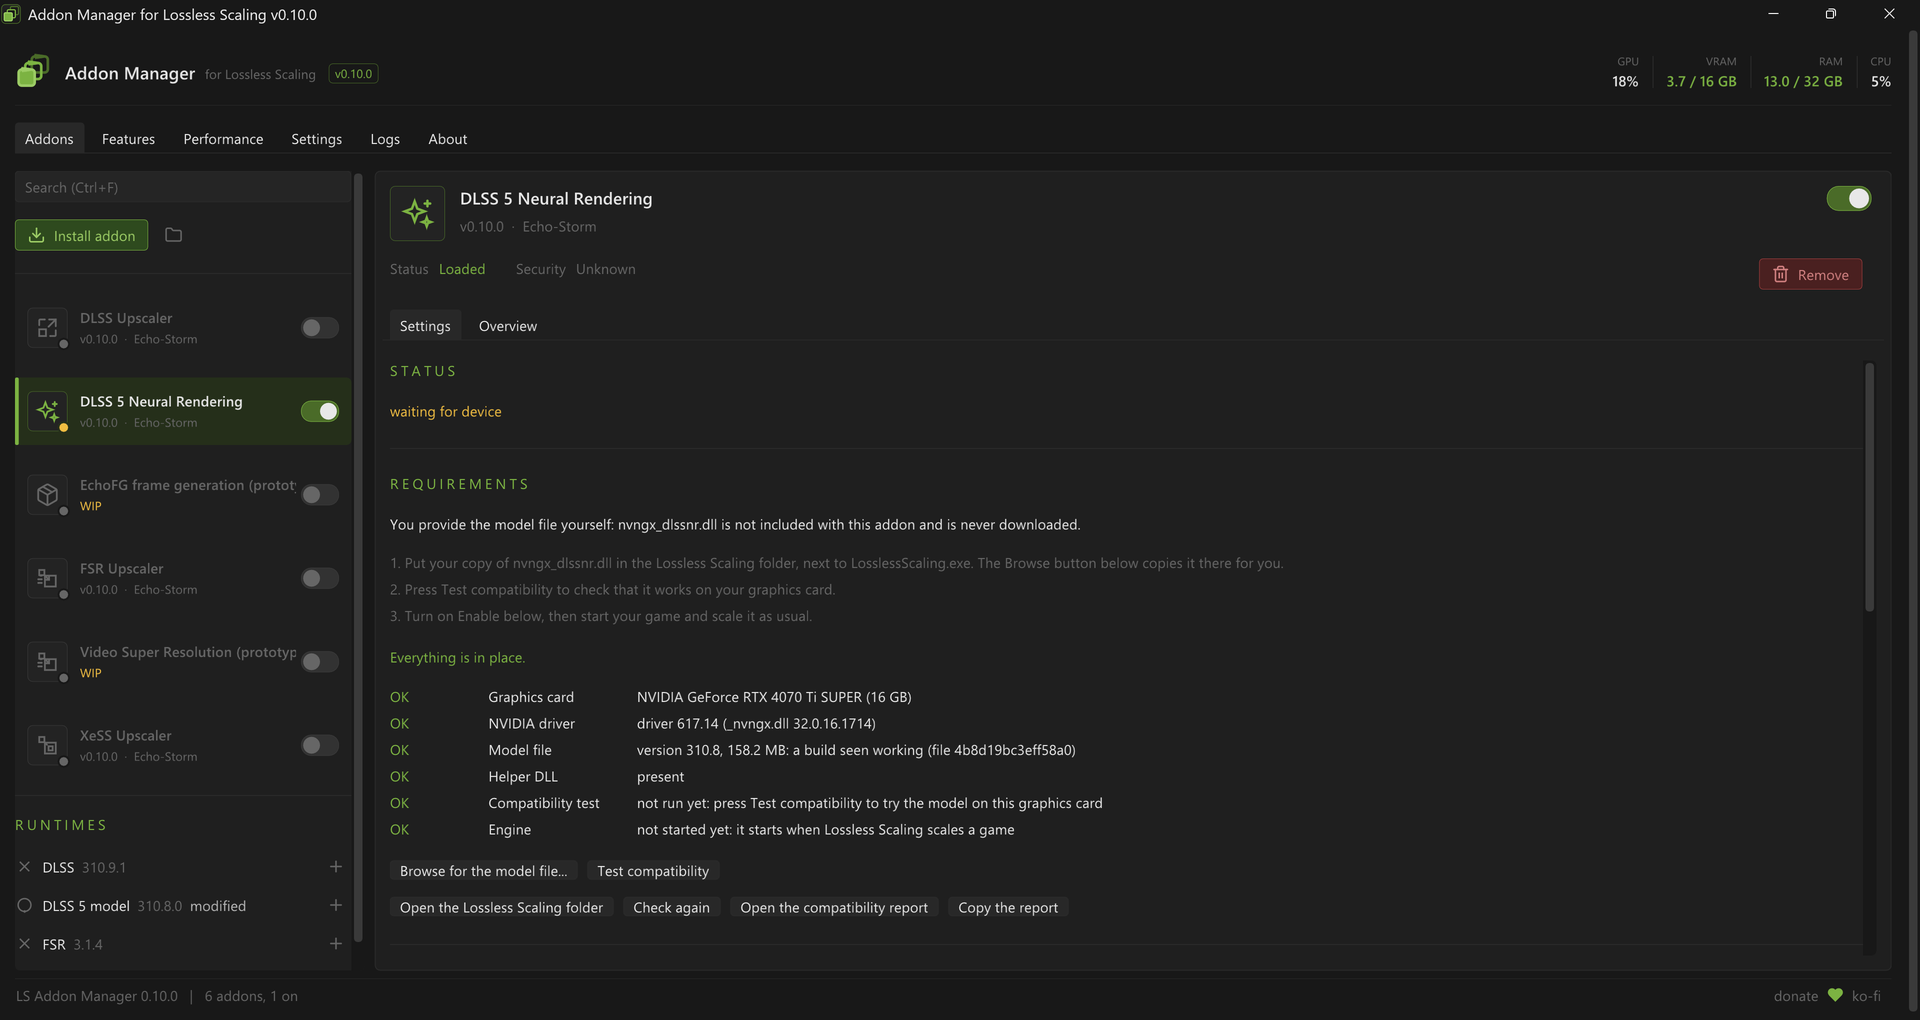Click the DLSS 5 Neural Rendering sparkle icon in list
The image size is (1920, 1020).
pyautogui.click(x=47, y=411)
